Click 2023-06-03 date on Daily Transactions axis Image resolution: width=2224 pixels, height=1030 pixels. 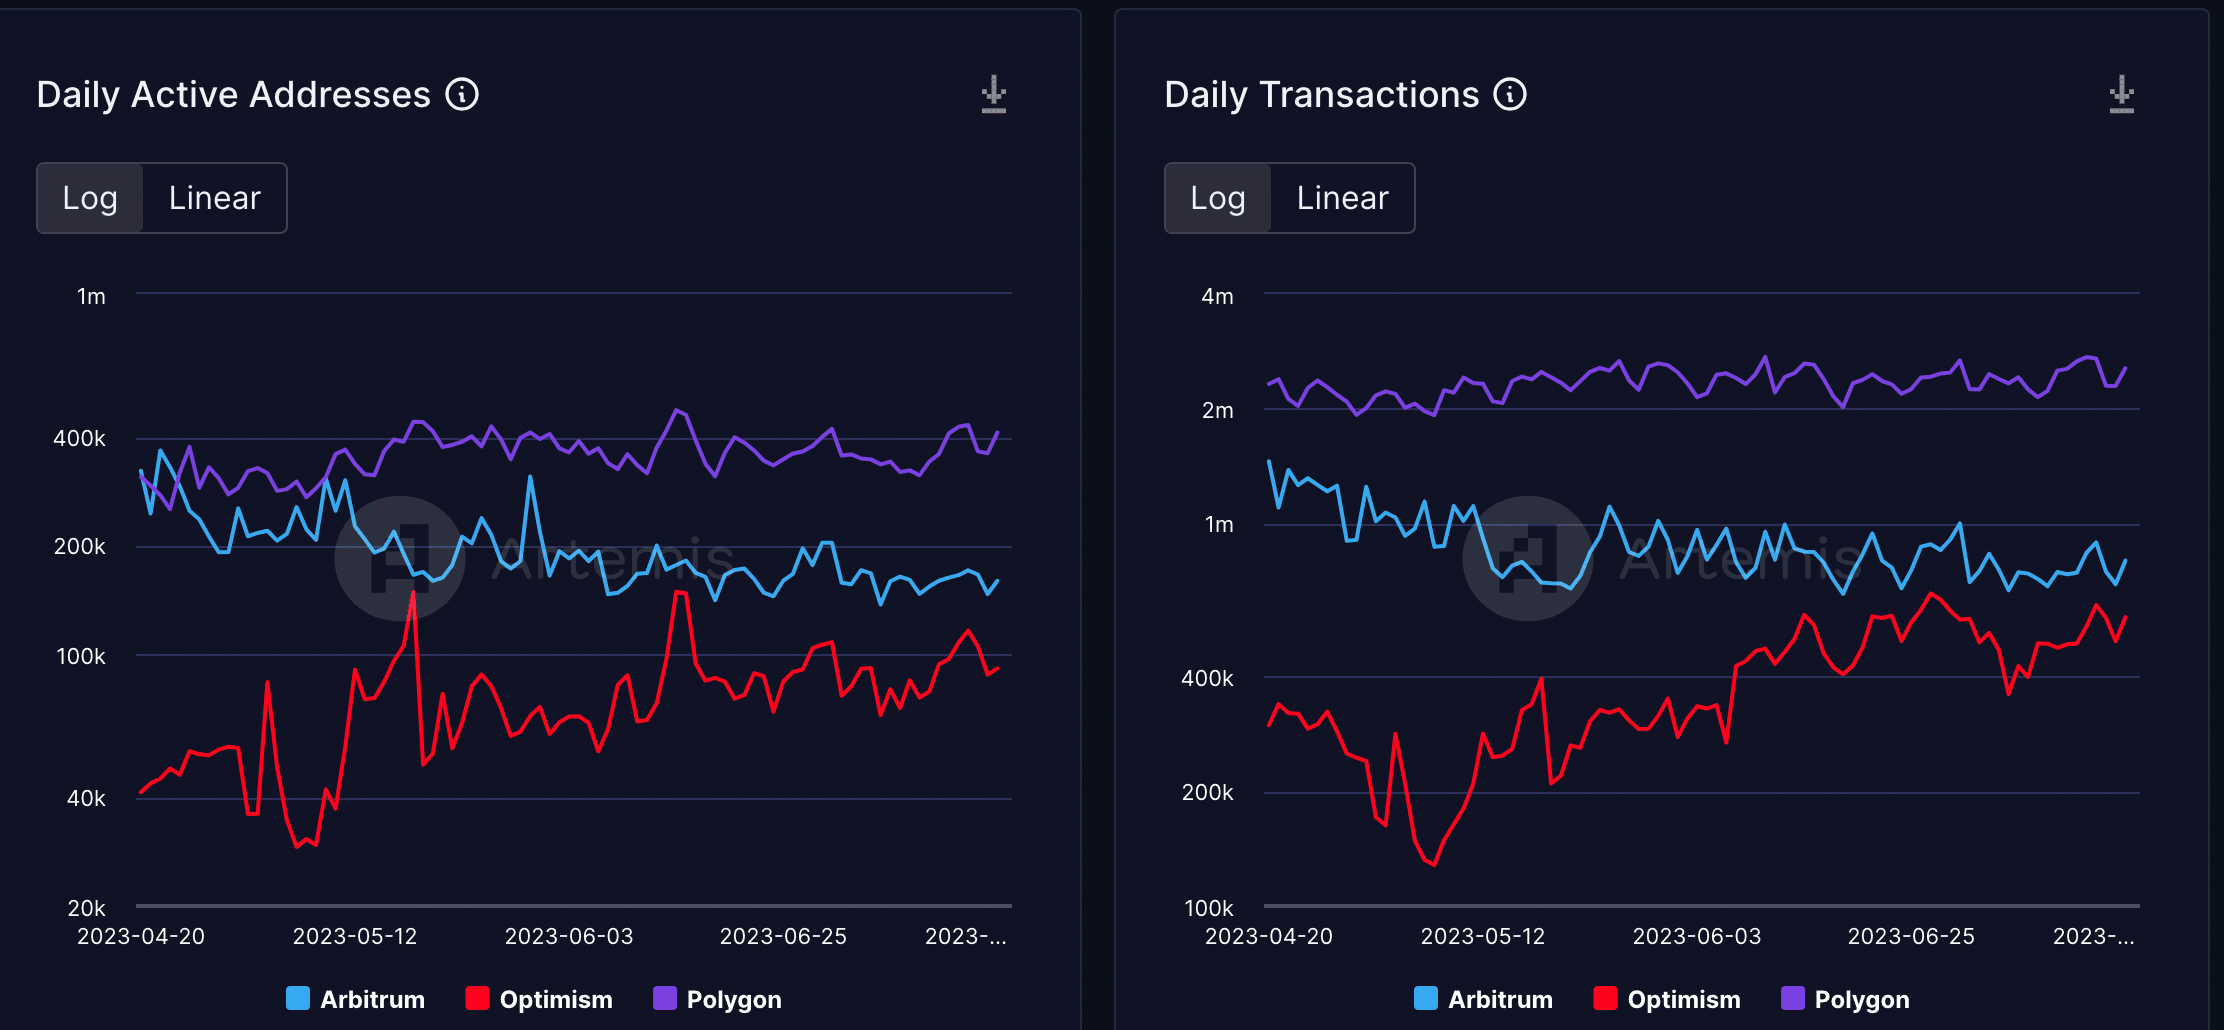pos(1697,937)
